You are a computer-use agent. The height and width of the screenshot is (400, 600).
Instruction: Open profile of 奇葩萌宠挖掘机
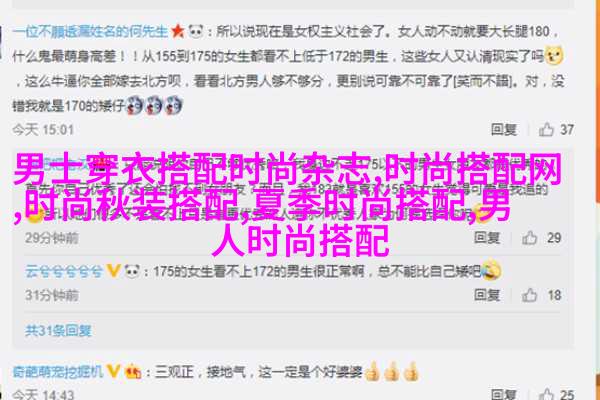58,371
